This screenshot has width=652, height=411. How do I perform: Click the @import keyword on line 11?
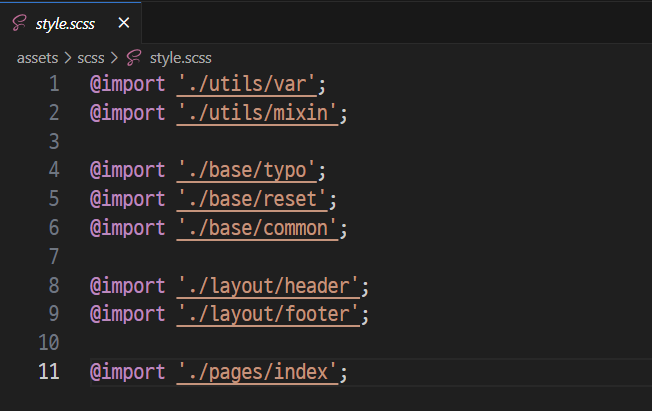(128, 372)
